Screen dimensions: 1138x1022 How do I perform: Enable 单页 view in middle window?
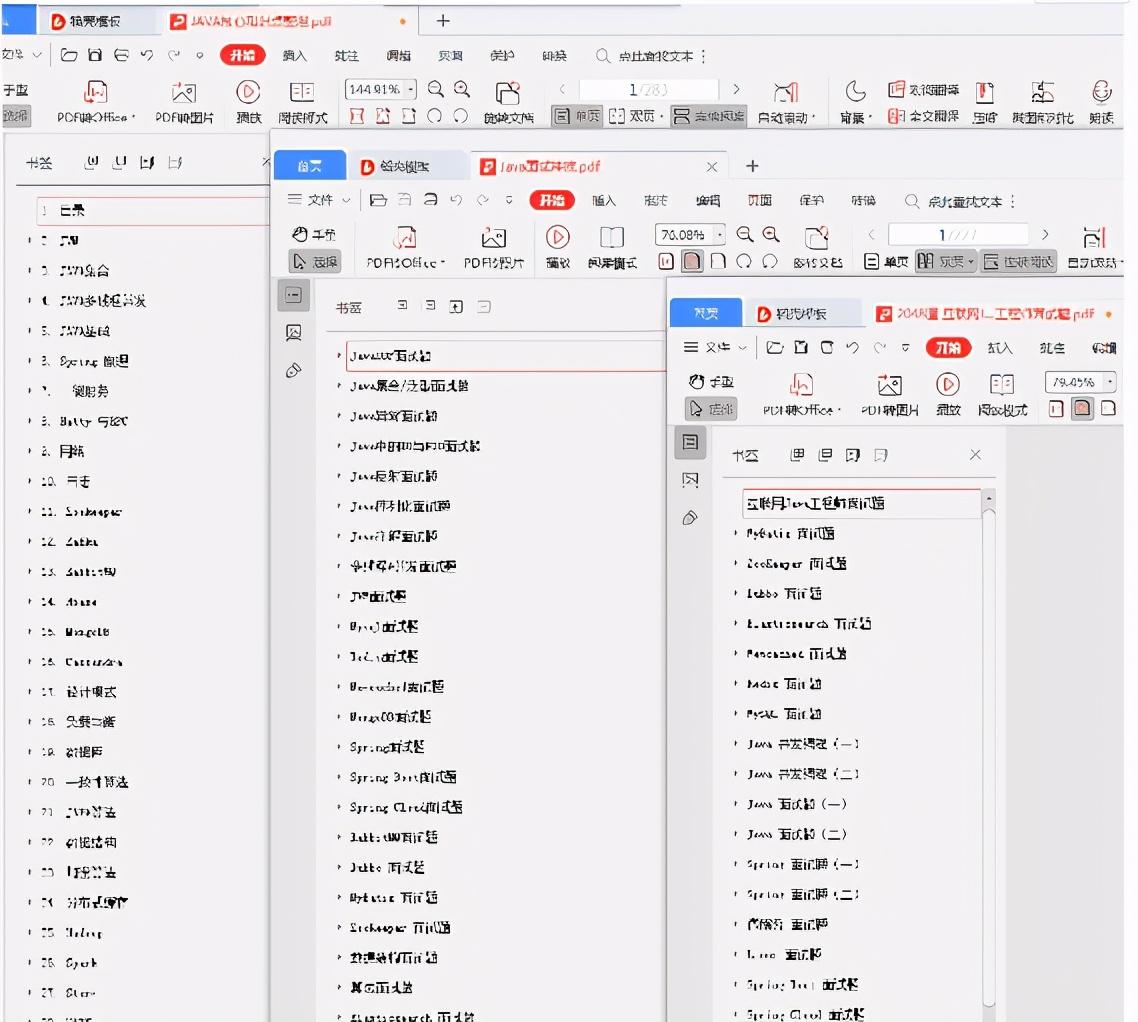click(x=886, y=262)
